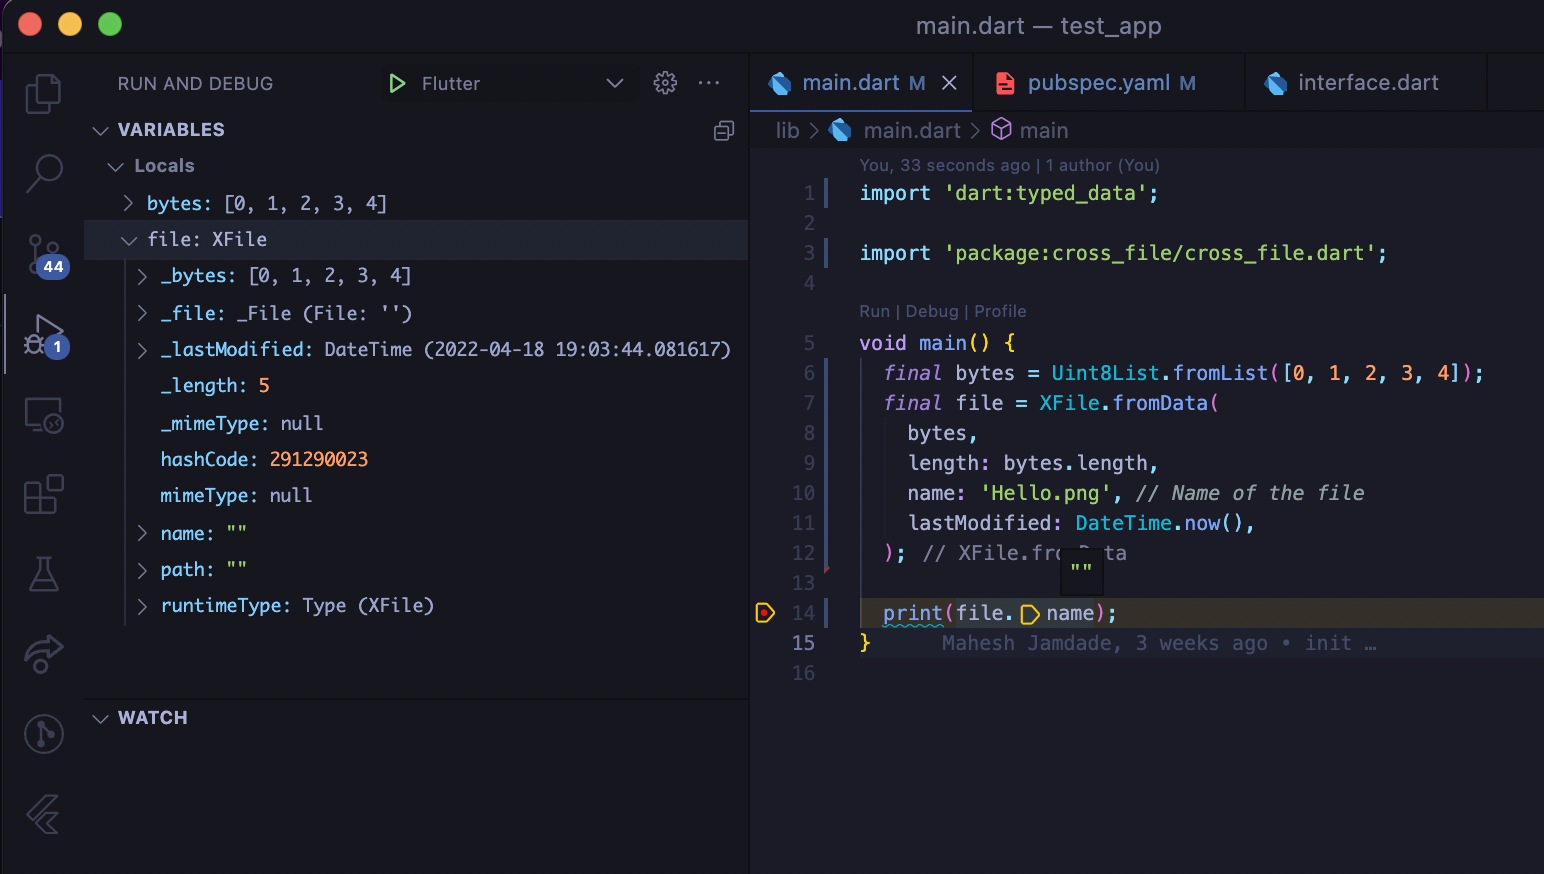Open the Extensions view icon
Image resolution: width=1544 pixels, height=874 pixels.
[43, 494]
